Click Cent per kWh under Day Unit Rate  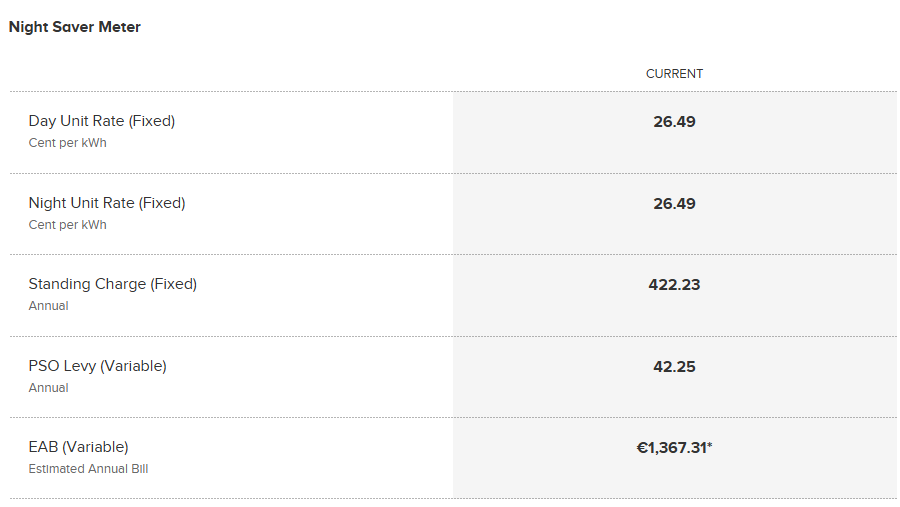68,143
